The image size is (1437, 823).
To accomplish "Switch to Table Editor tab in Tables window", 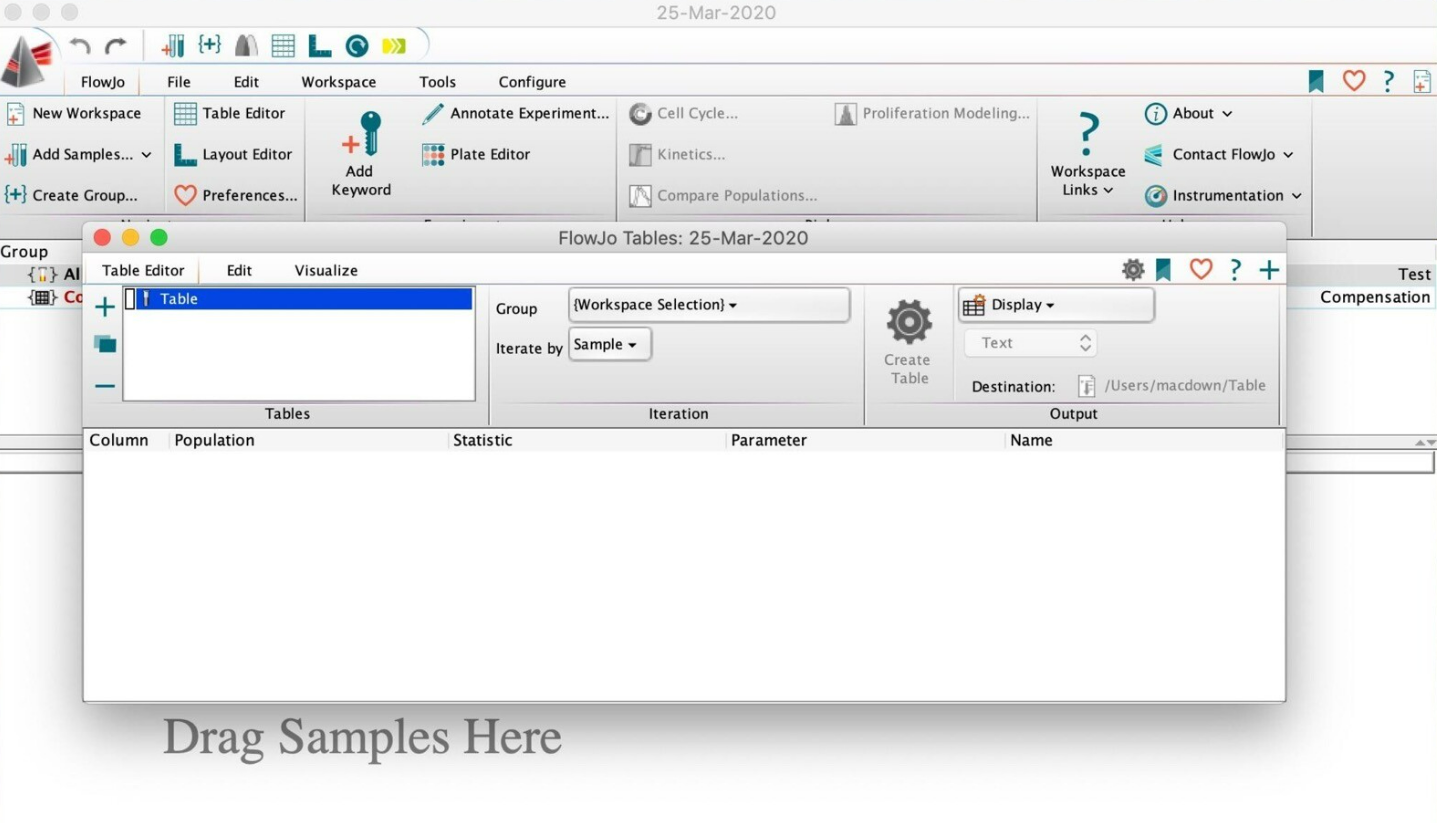I will pos(143,270).
